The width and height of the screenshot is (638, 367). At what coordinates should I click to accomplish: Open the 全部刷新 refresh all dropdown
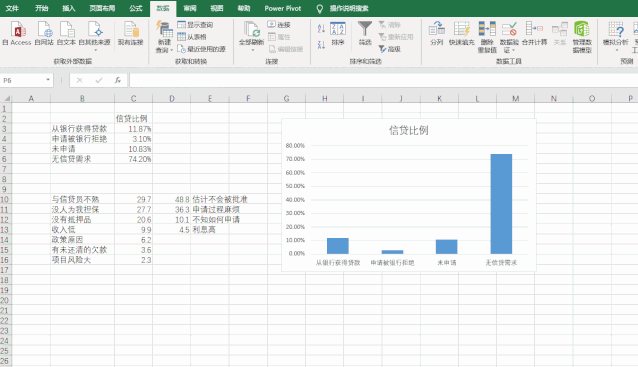pos(251,37)
